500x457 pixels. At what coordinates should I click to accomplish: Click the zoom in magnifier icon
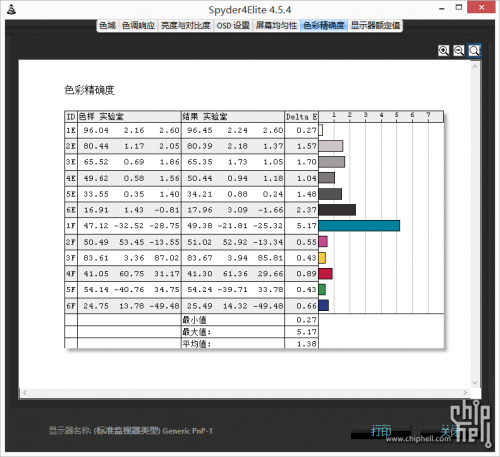(x=443, y=51)
